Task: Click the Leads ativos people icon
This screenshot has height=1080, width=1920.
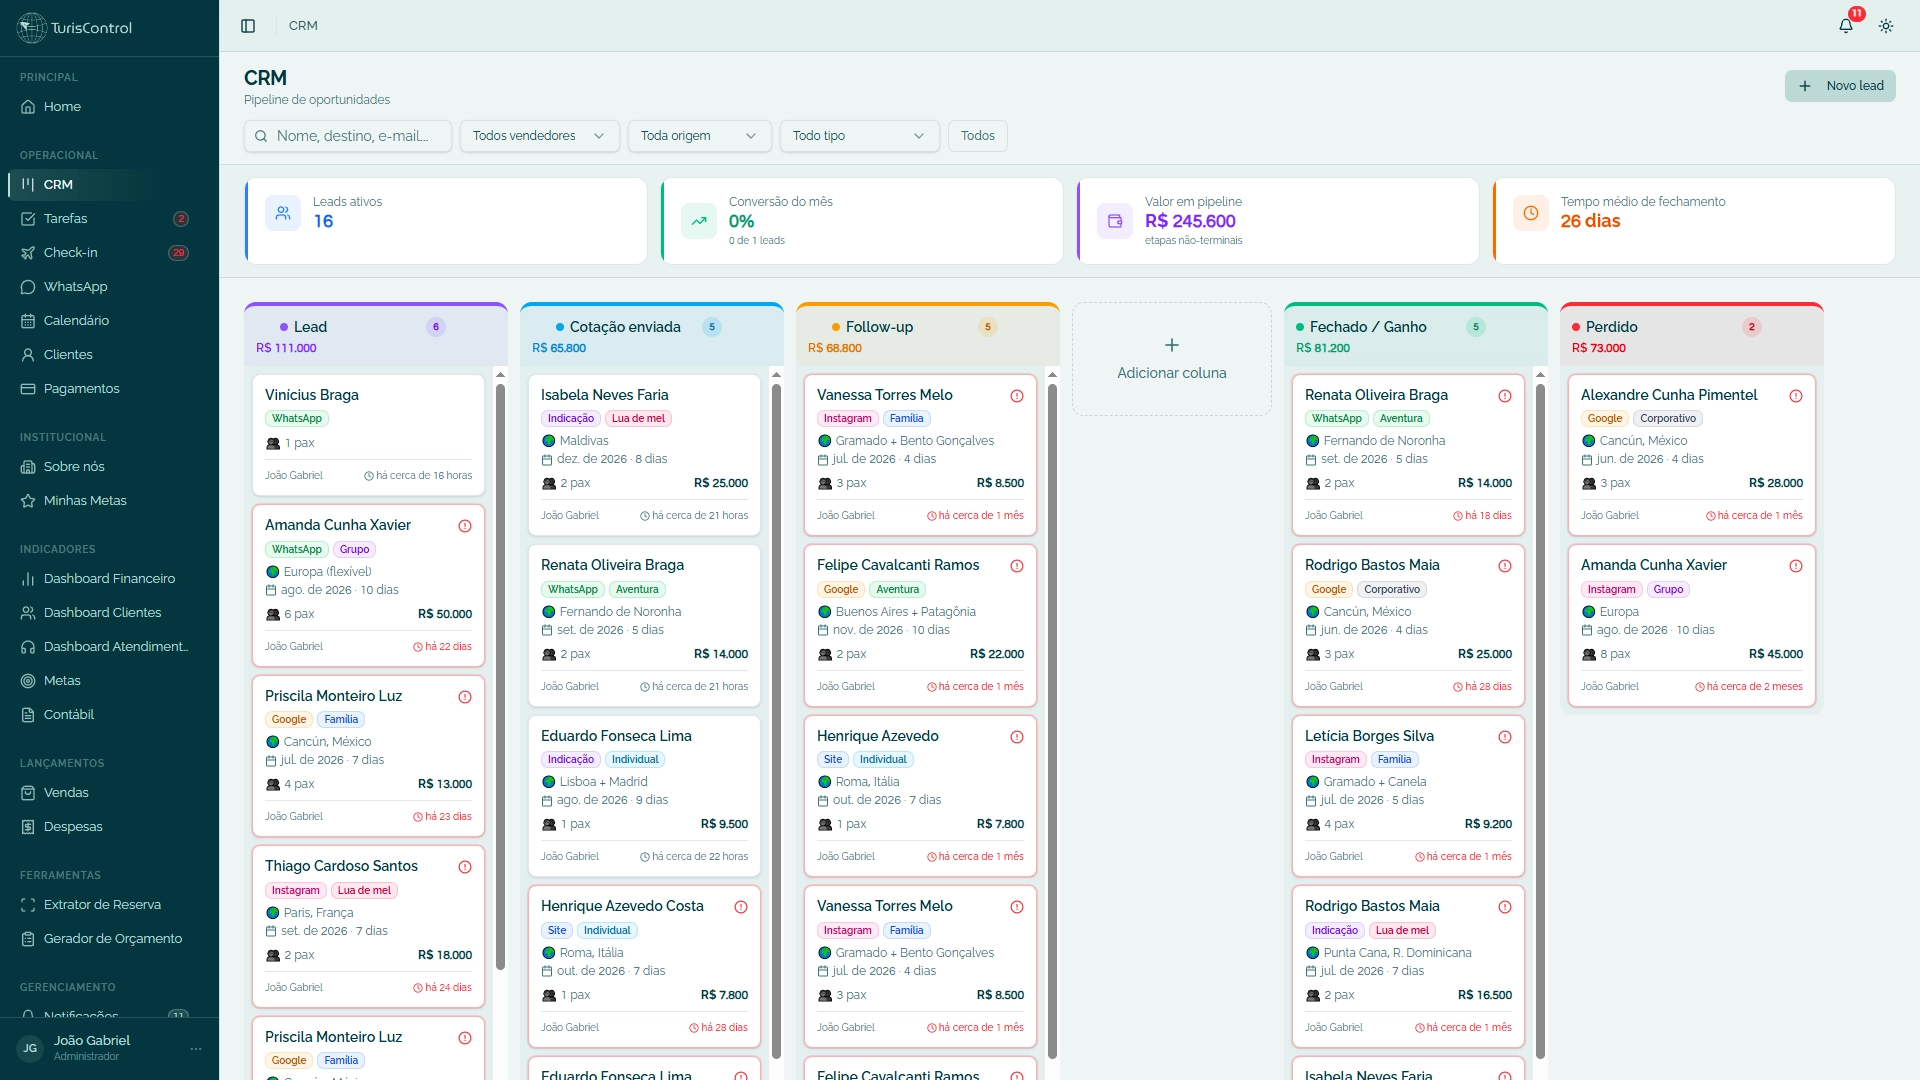Action: [283, 213]
